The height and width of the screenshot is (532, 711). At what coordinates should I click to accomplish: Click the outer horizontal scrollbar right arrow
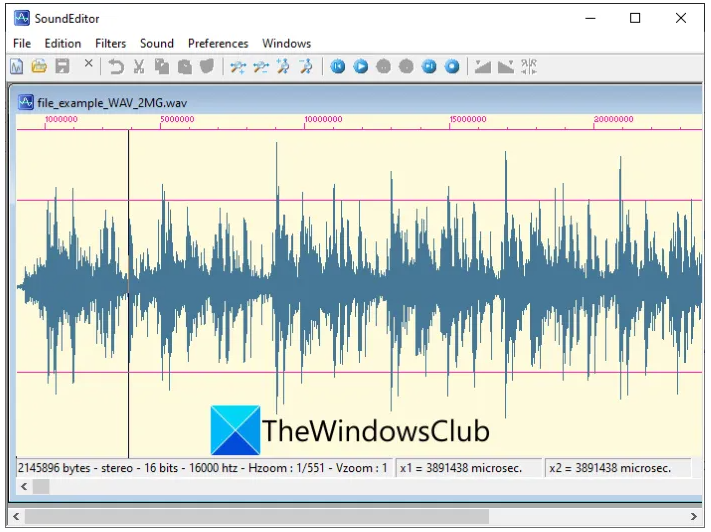point(693,517)
